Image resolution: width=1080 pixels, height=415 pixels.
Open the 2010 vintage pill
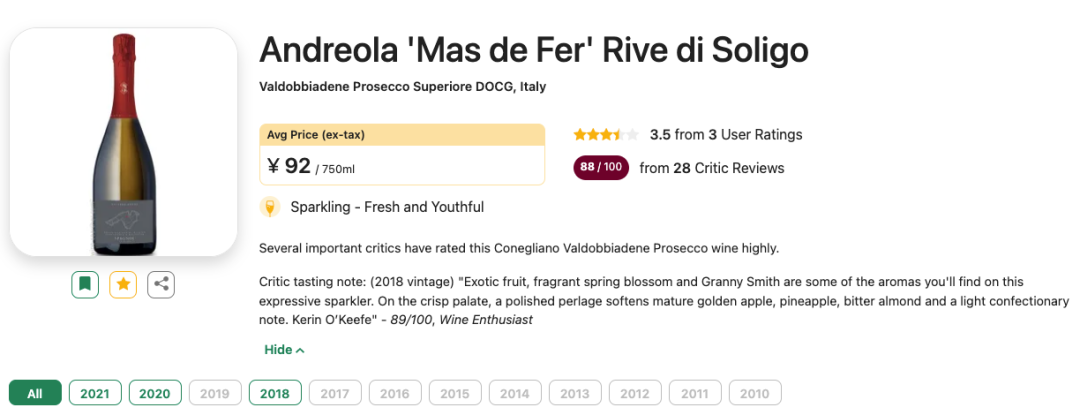[x=755, y=393]
